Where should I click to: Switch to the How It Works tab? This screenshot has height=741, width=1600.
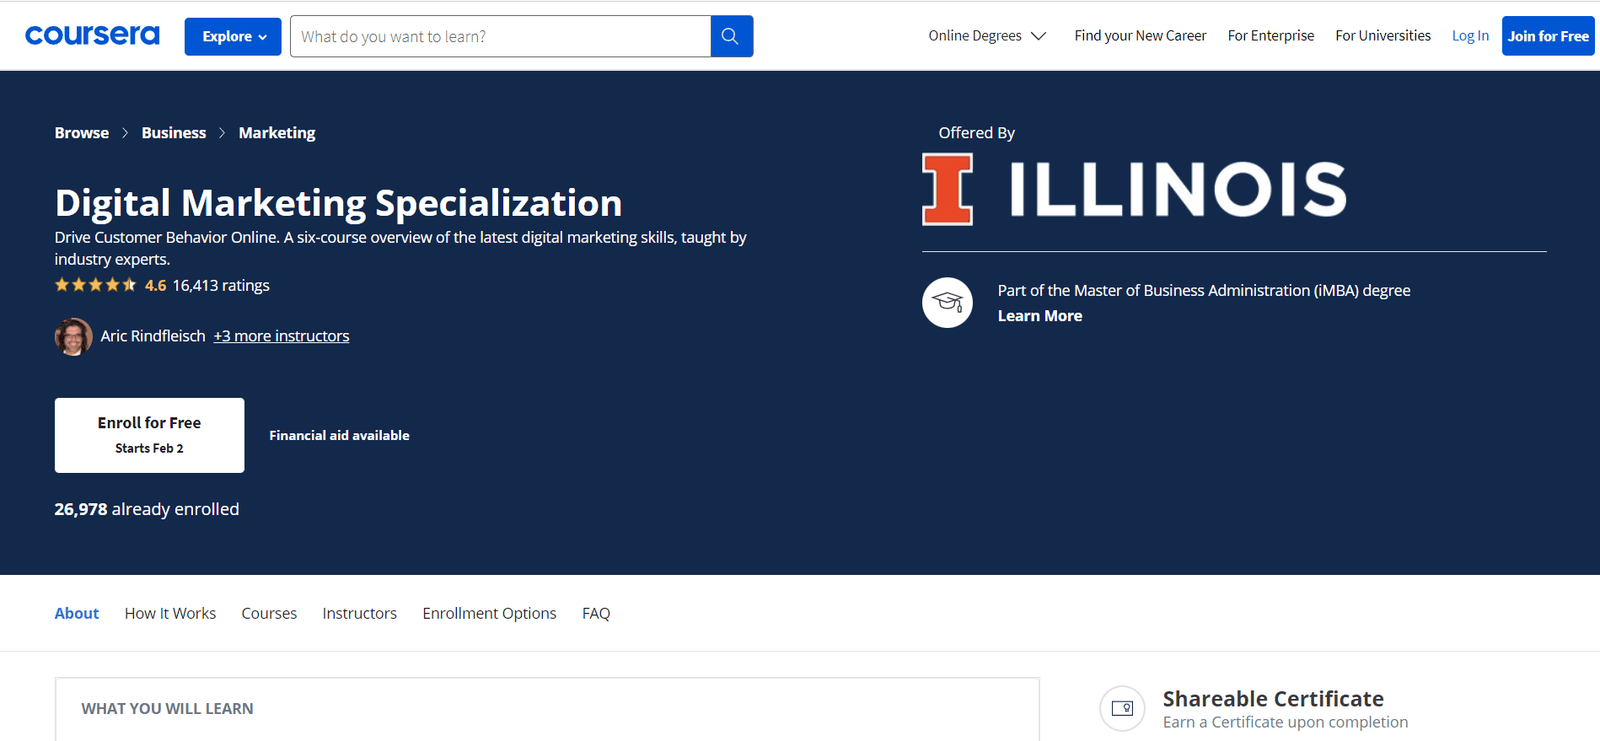[x=170, y=613]
